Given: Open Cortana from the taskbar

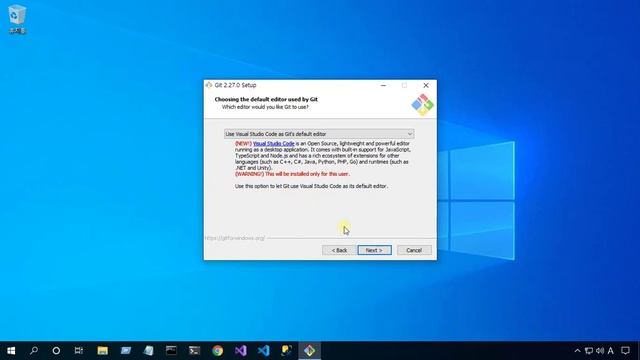Looking at the screenshot, I should [56, 351].
